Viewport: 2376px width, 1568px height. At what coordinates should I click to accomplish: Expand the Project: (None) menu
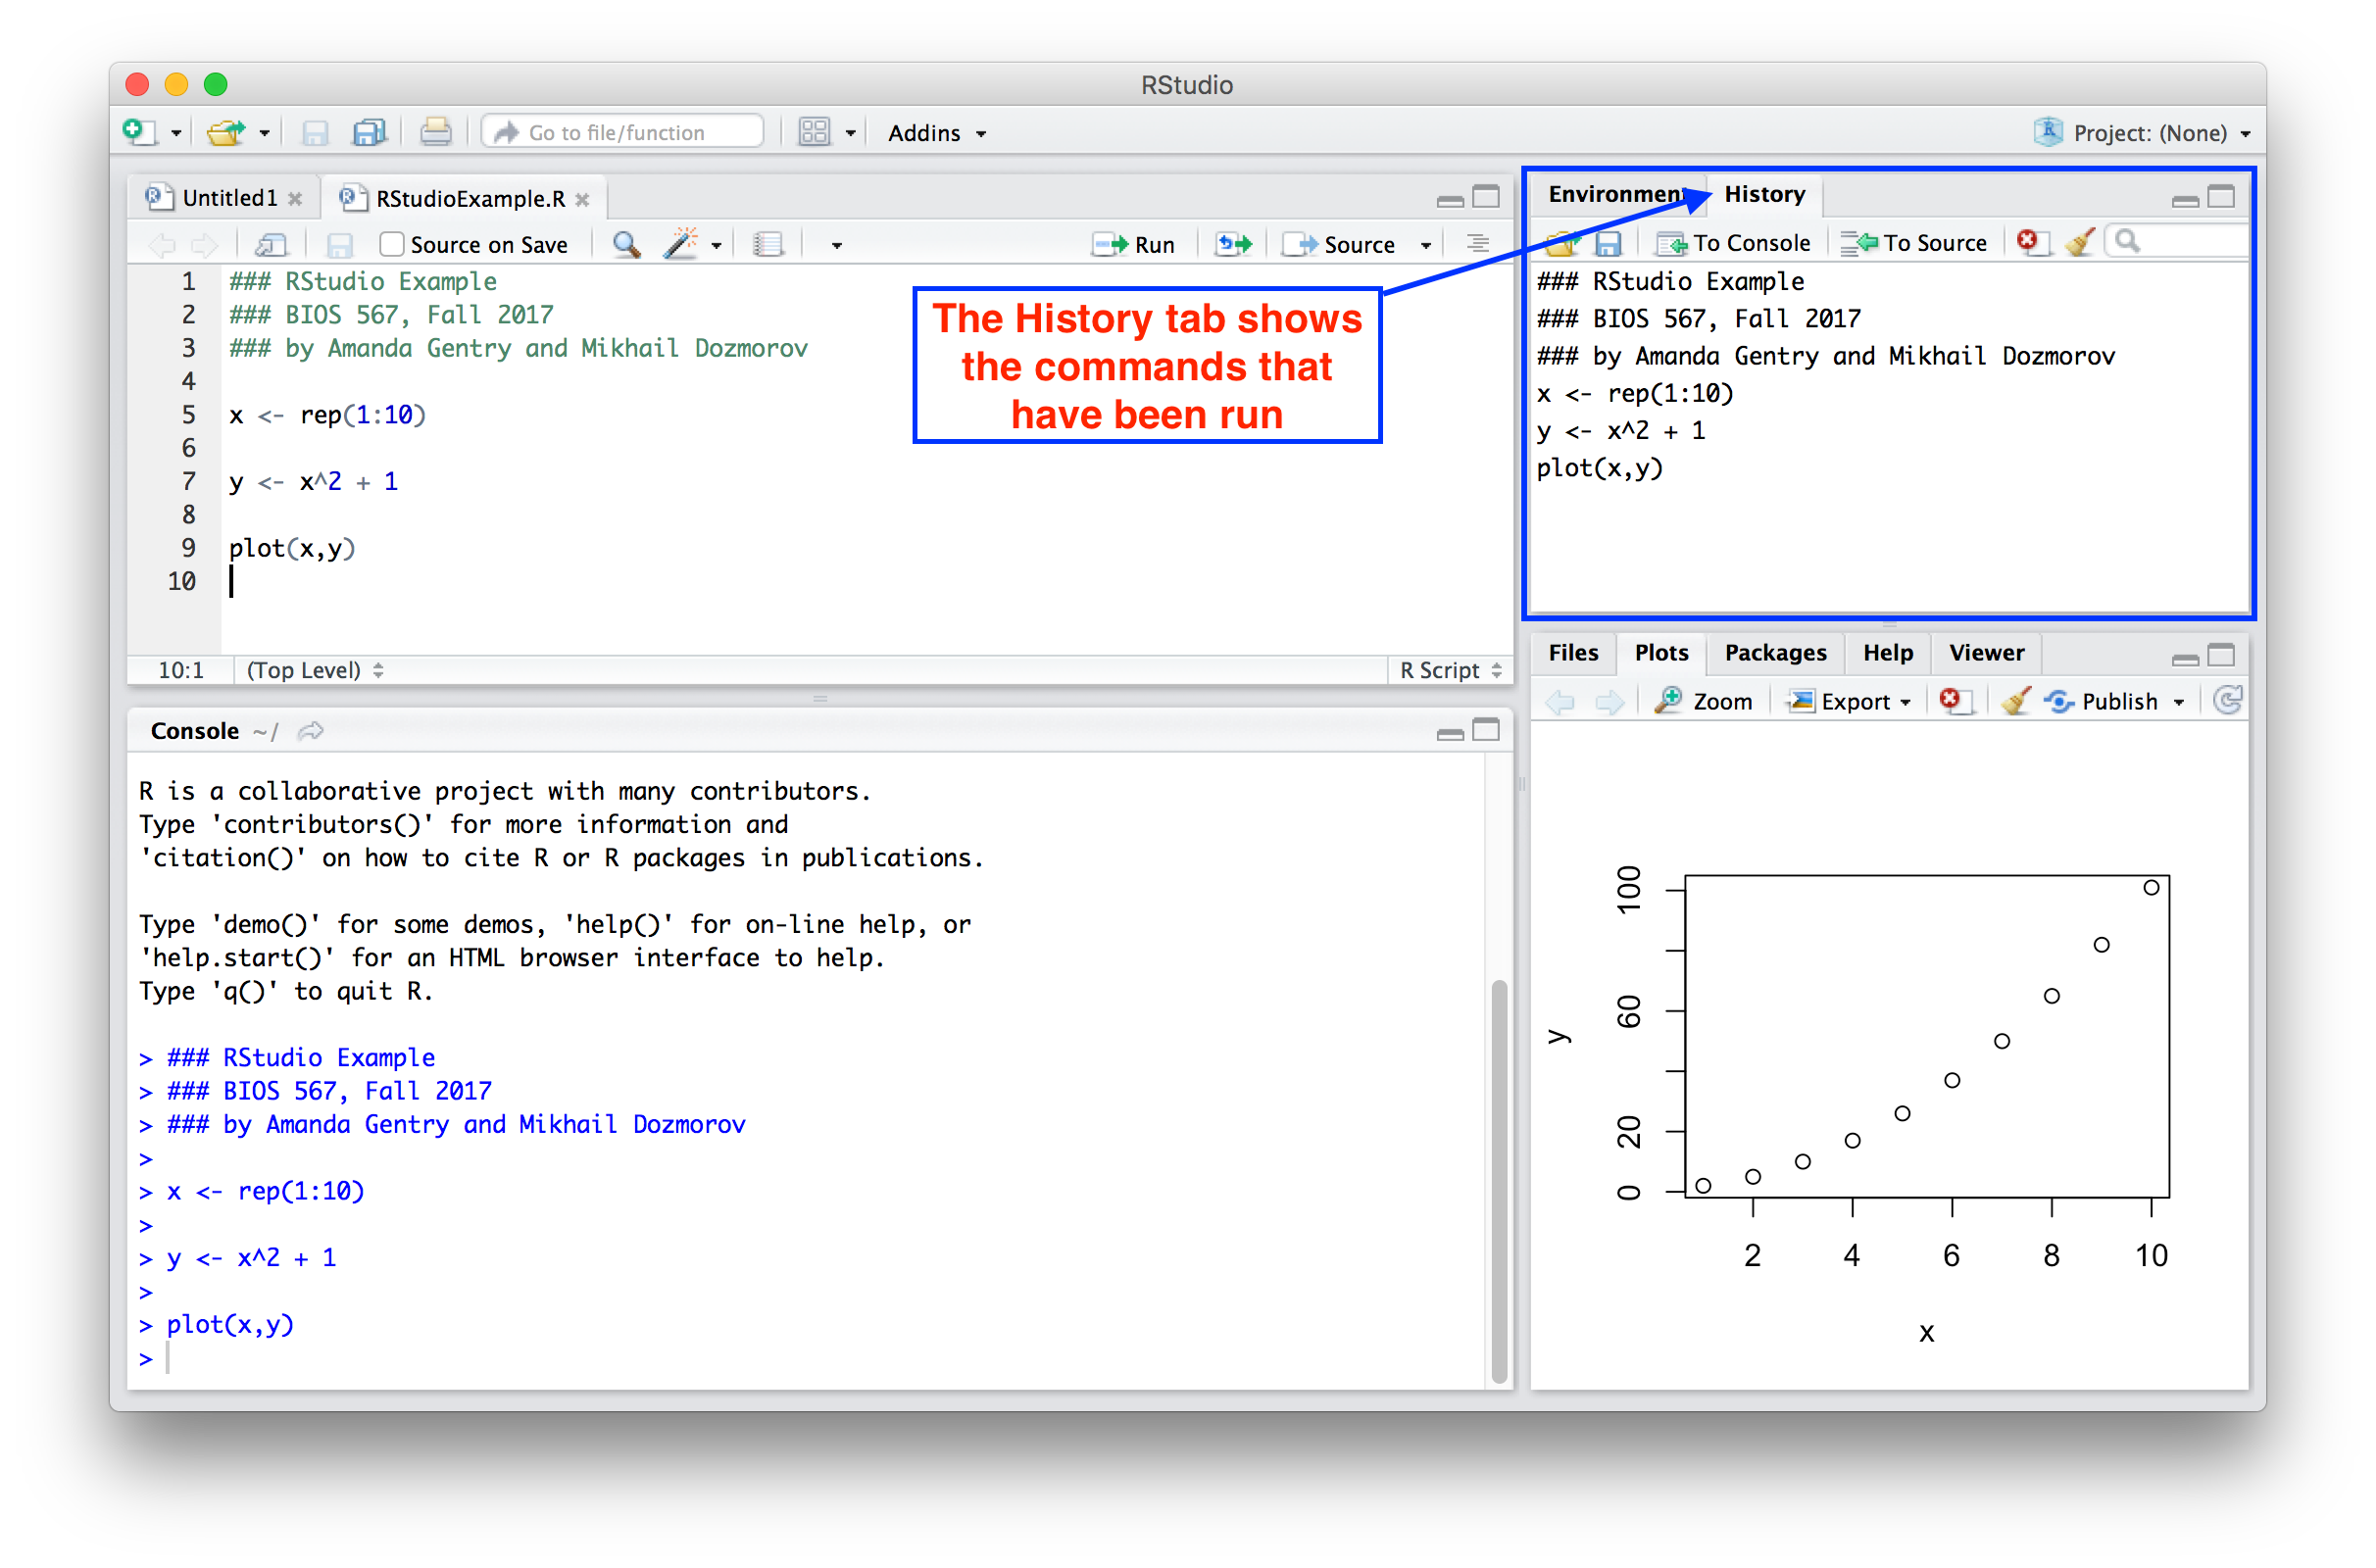tap(2150, 133)
